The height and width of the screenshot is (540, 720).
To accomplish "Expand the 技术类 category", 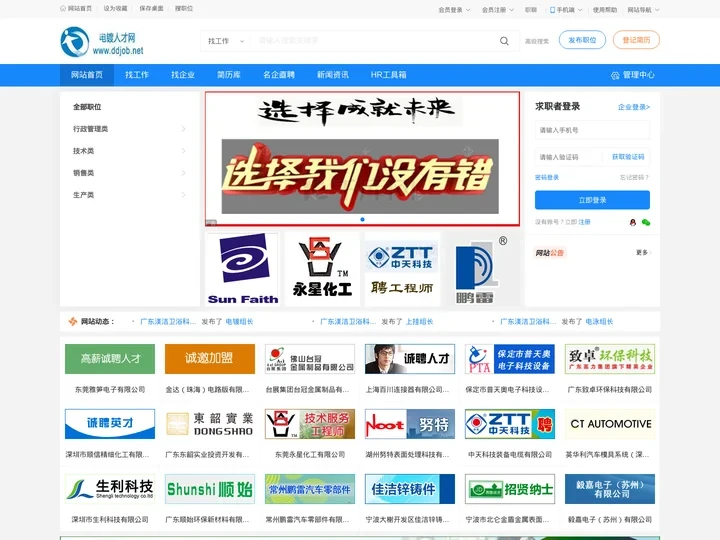I will point(129,151).
